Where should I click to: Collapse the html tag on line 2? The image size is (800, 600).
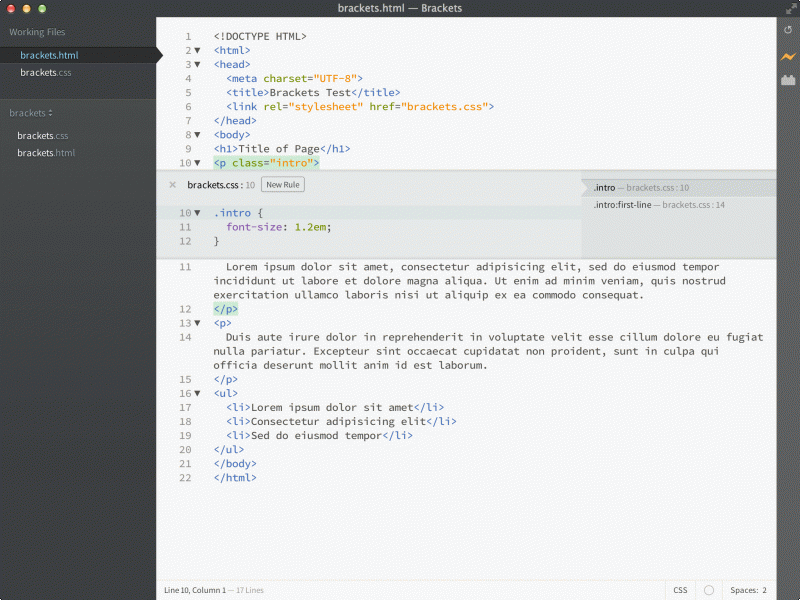(x=197, y=51)
